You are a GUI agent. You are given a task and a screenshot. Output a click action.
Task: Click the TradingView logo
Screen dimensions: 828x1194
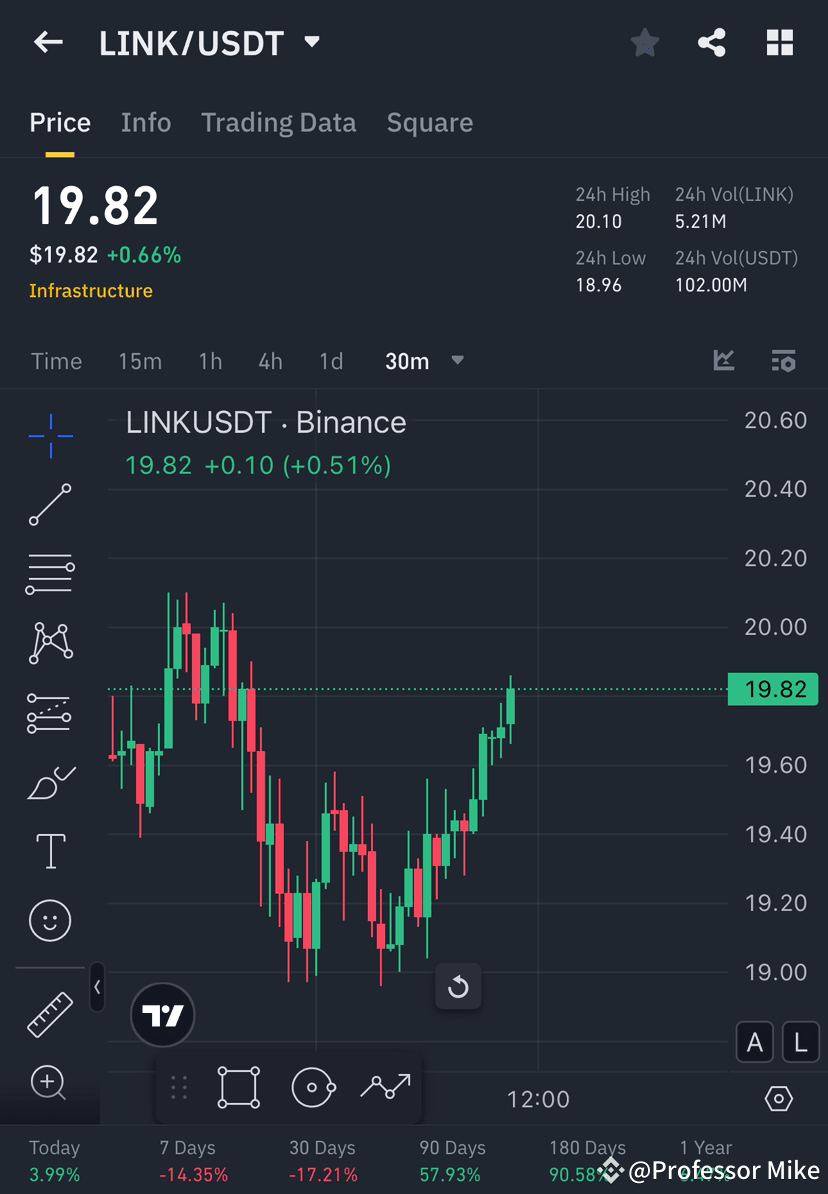coord(162,1014)
